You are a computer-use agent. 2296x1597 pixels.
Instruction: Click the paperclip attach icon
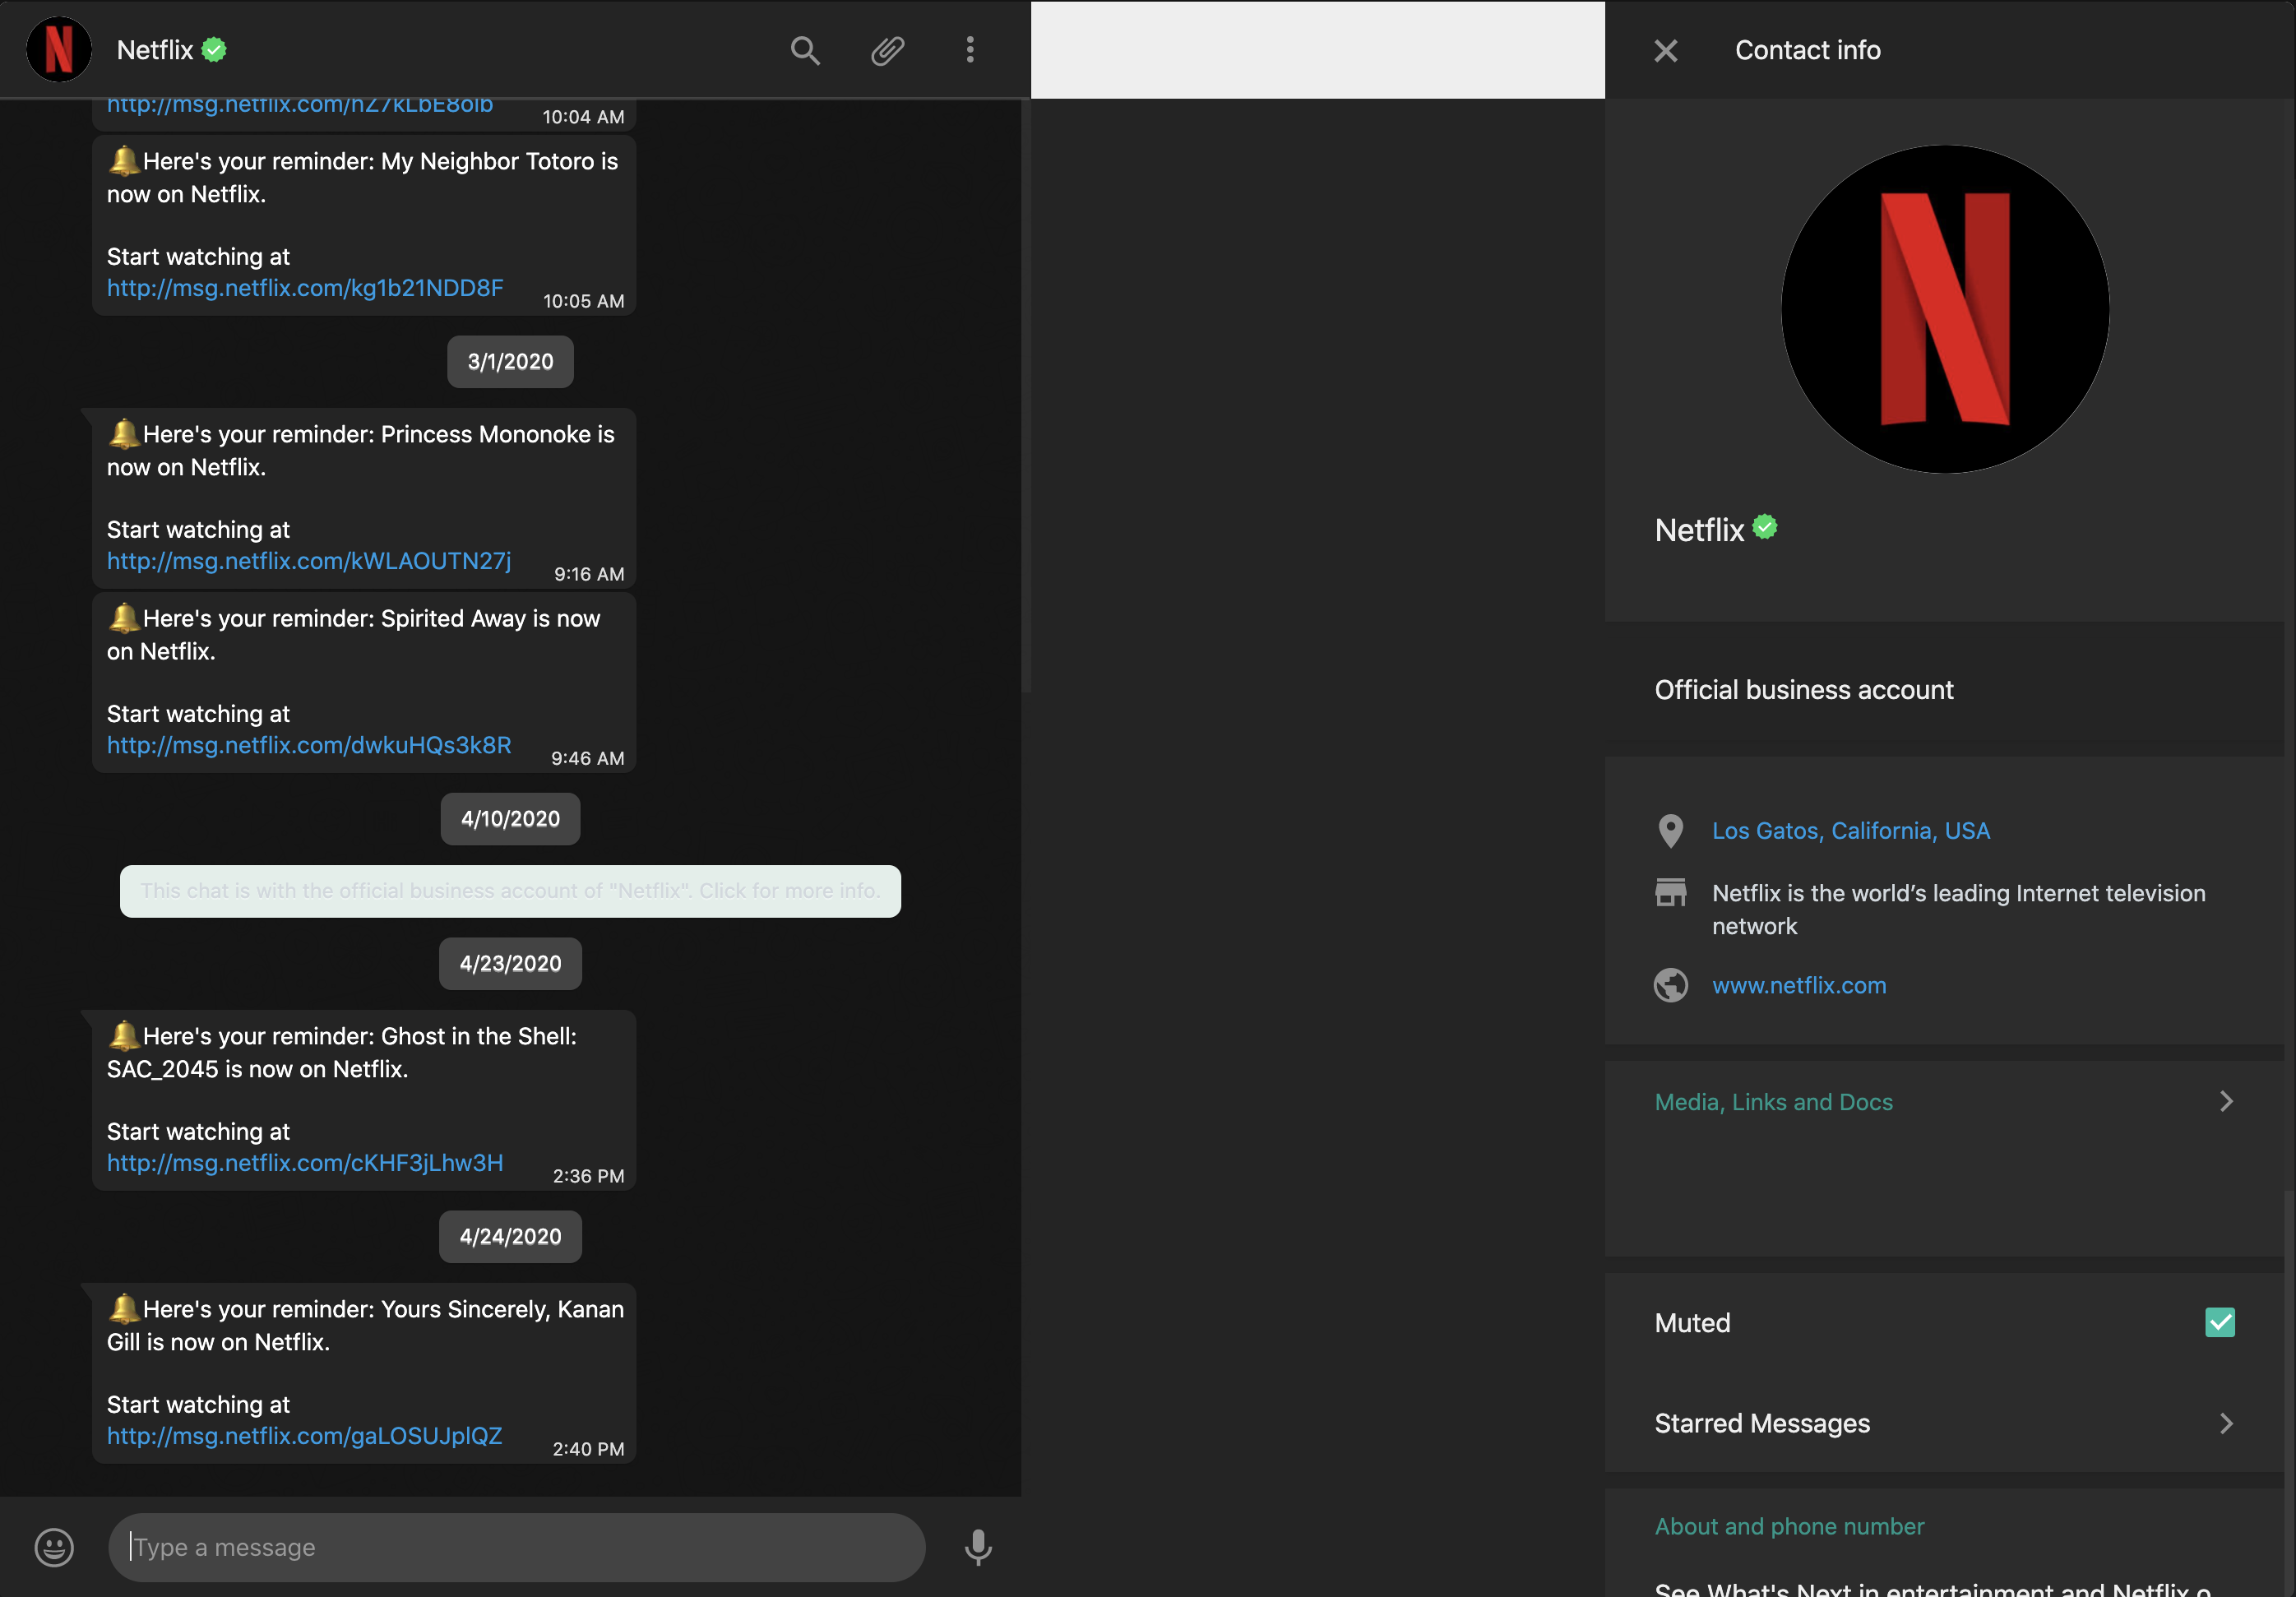[887, 50]
